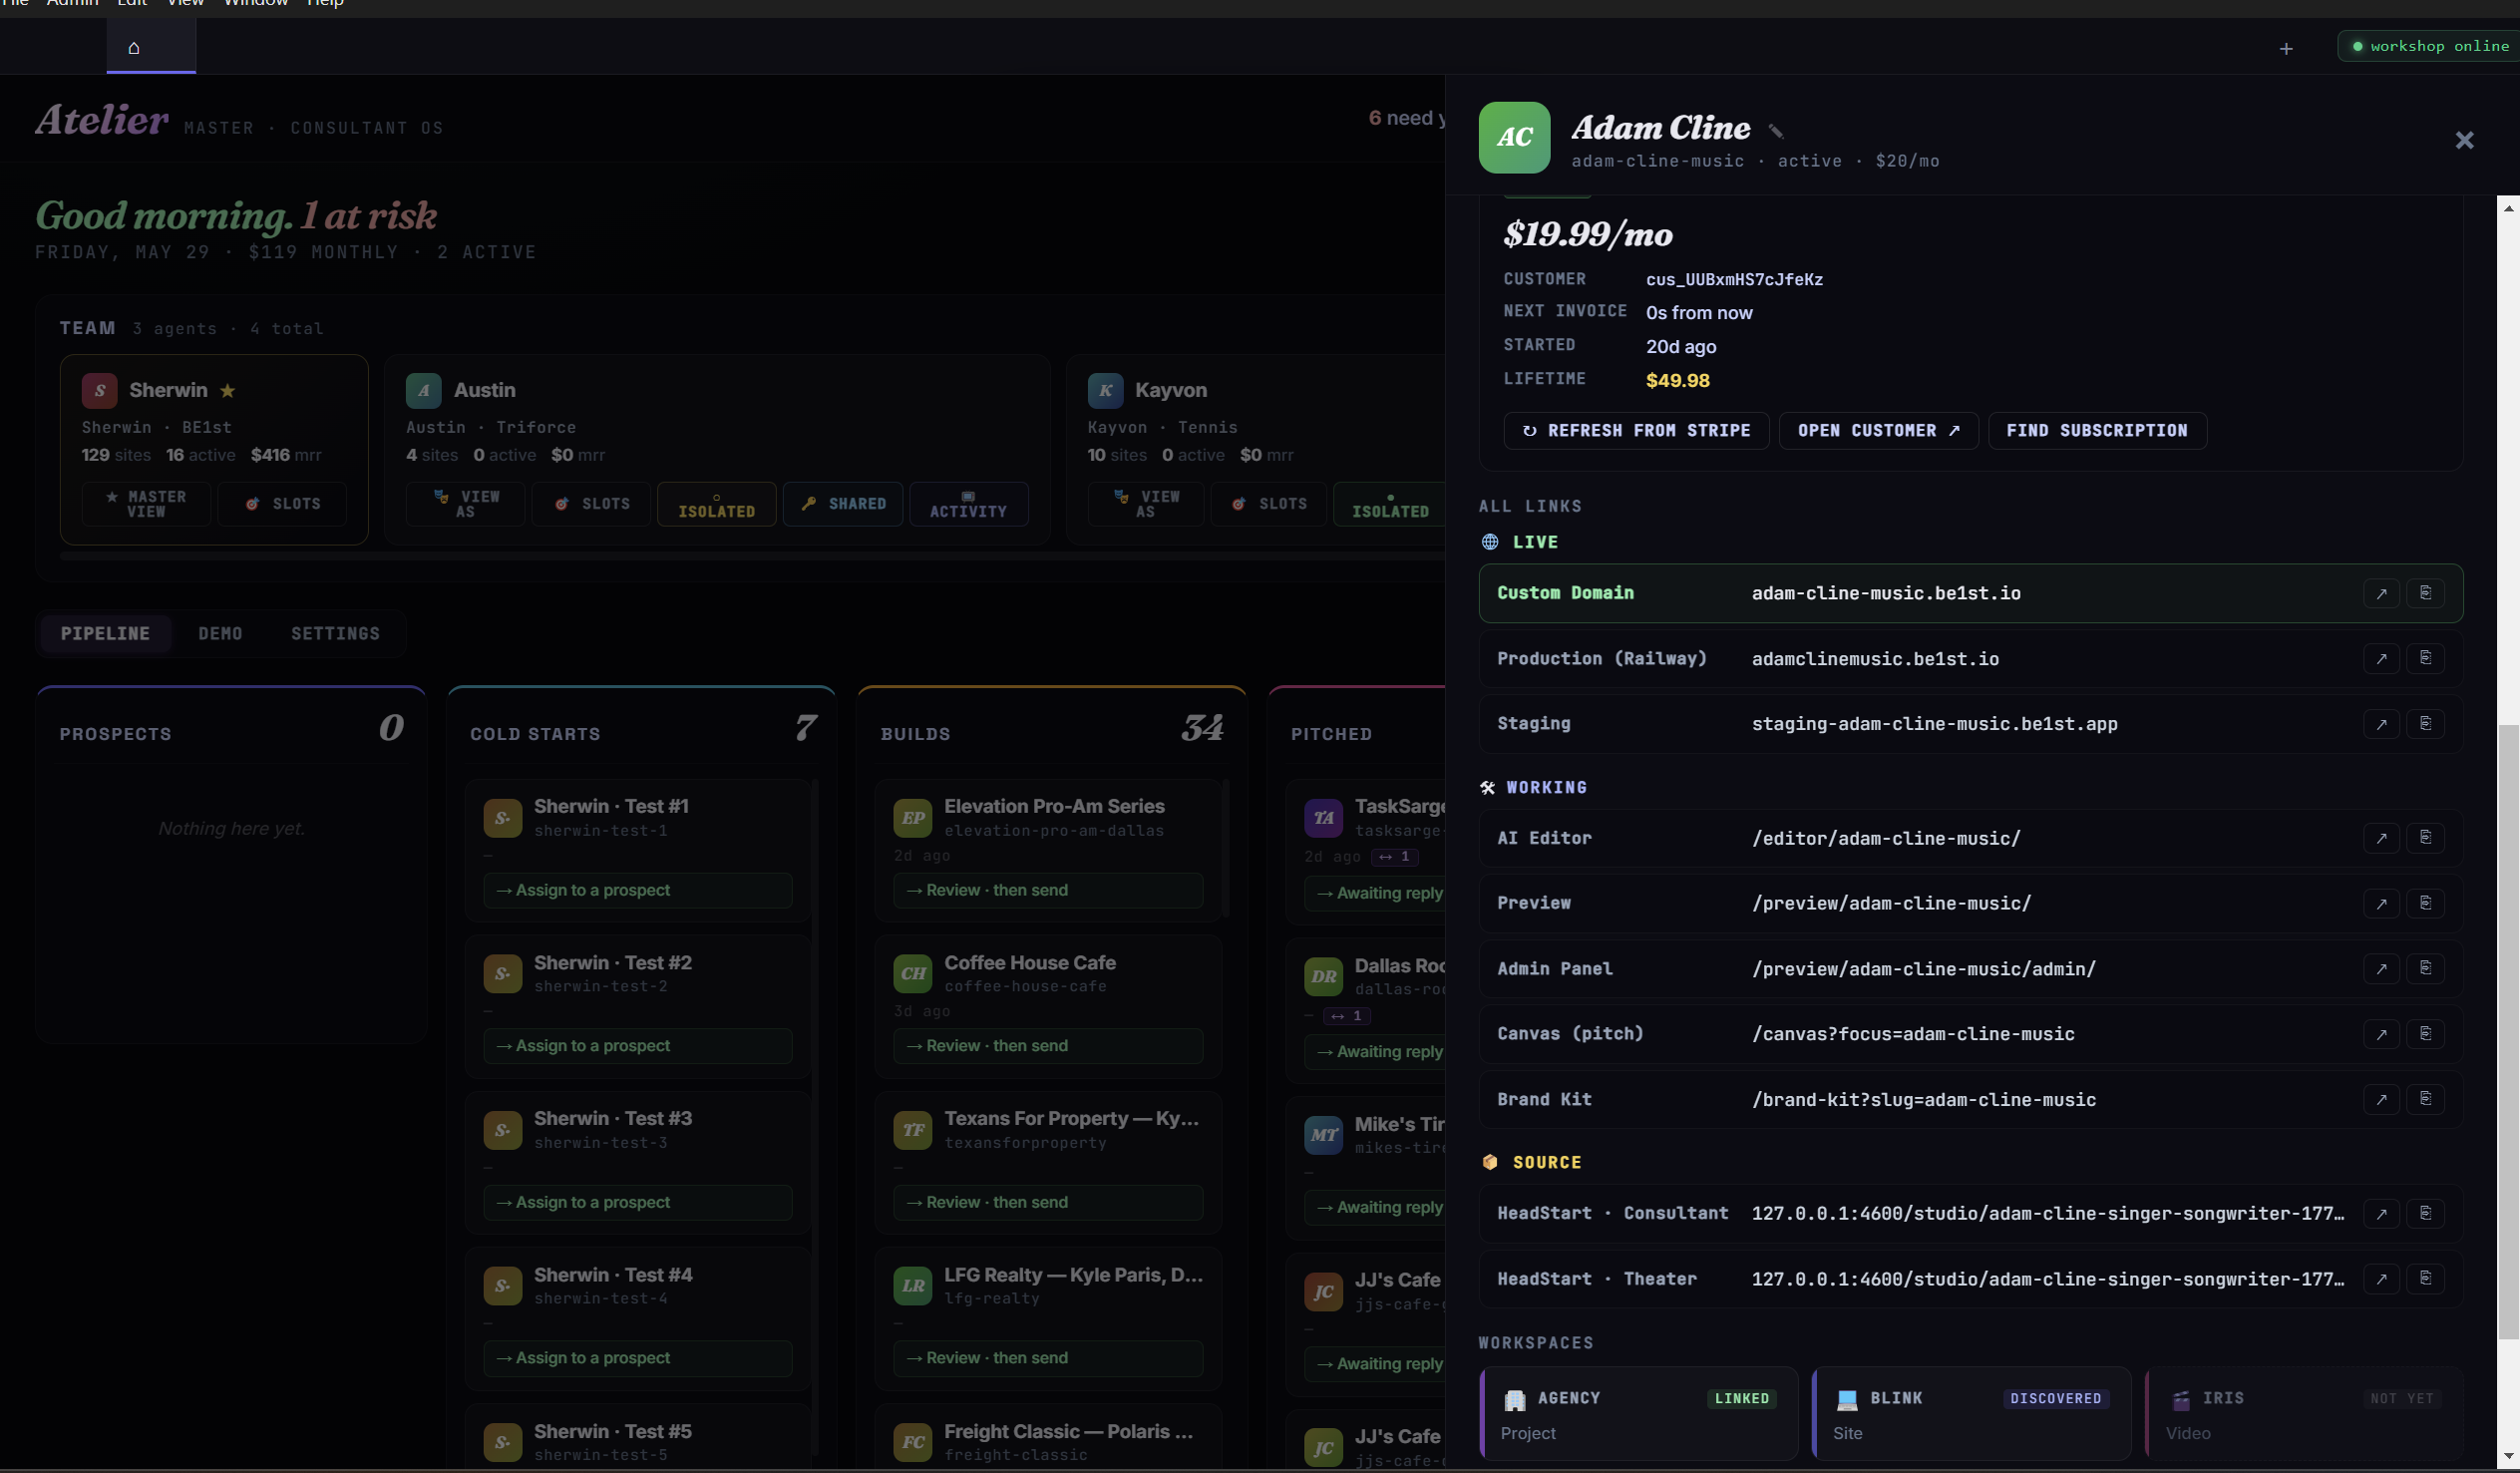Viewport: 2520px width, 1473px height.
Task: Copy the Preview path
Action: pyautogui.click(x=2425, y=903)
